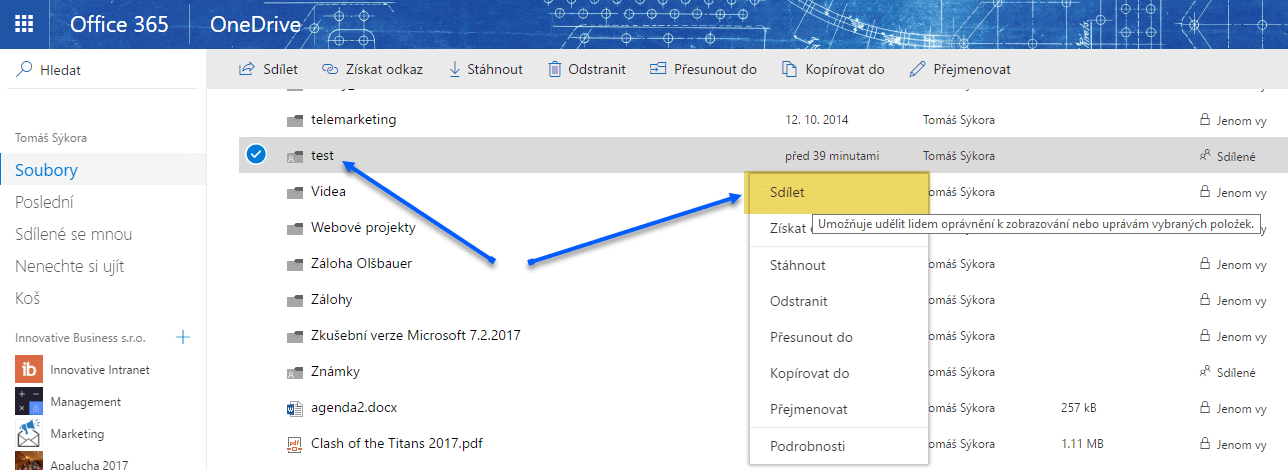Viewport: 1288px width, 470px height.
Task: Choose Přesunout do in the context menu
Action: pyautogui.click(x=838, y=337)
